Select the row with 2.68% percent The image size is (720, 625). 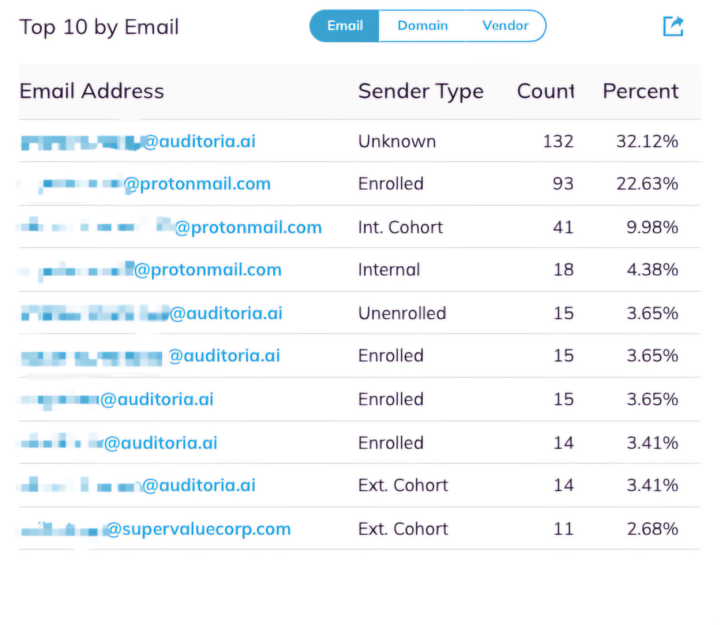tap(360, 529)
